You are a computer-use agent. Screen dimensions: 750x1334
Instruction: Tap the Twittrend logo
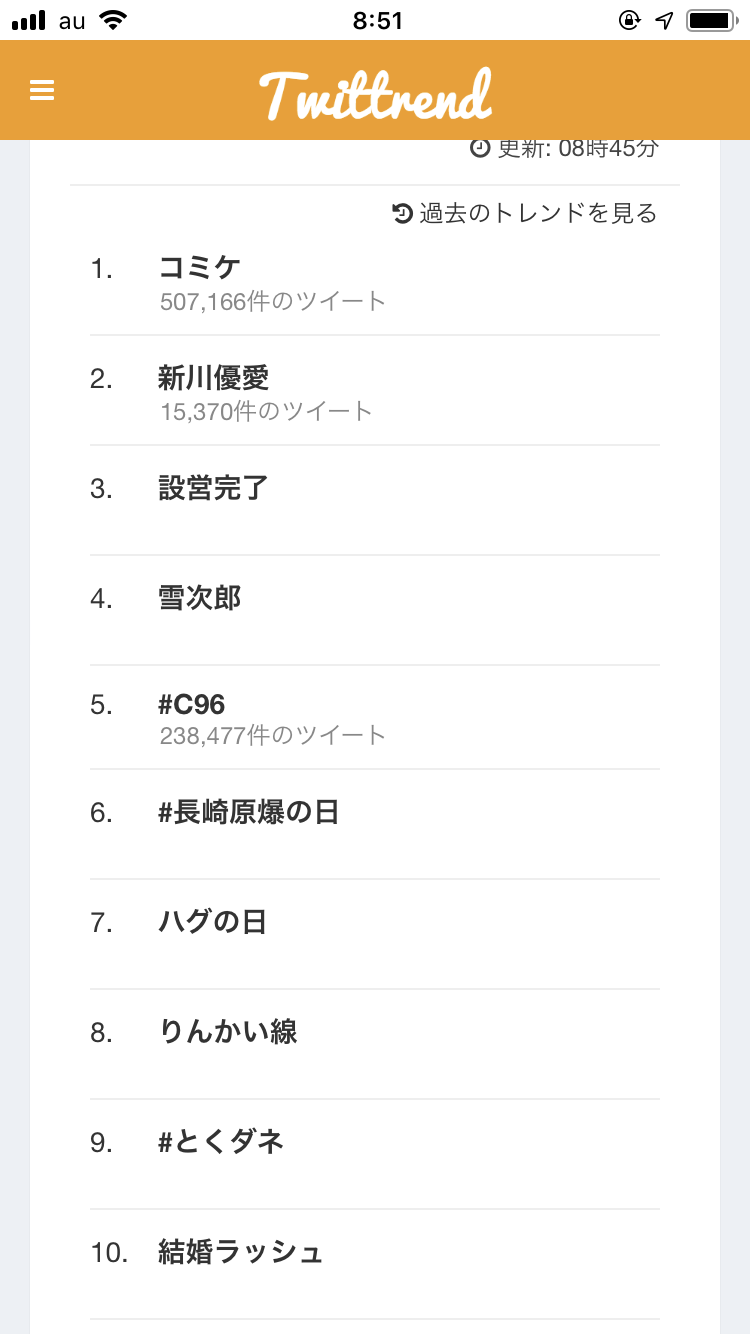click(375, 95)
